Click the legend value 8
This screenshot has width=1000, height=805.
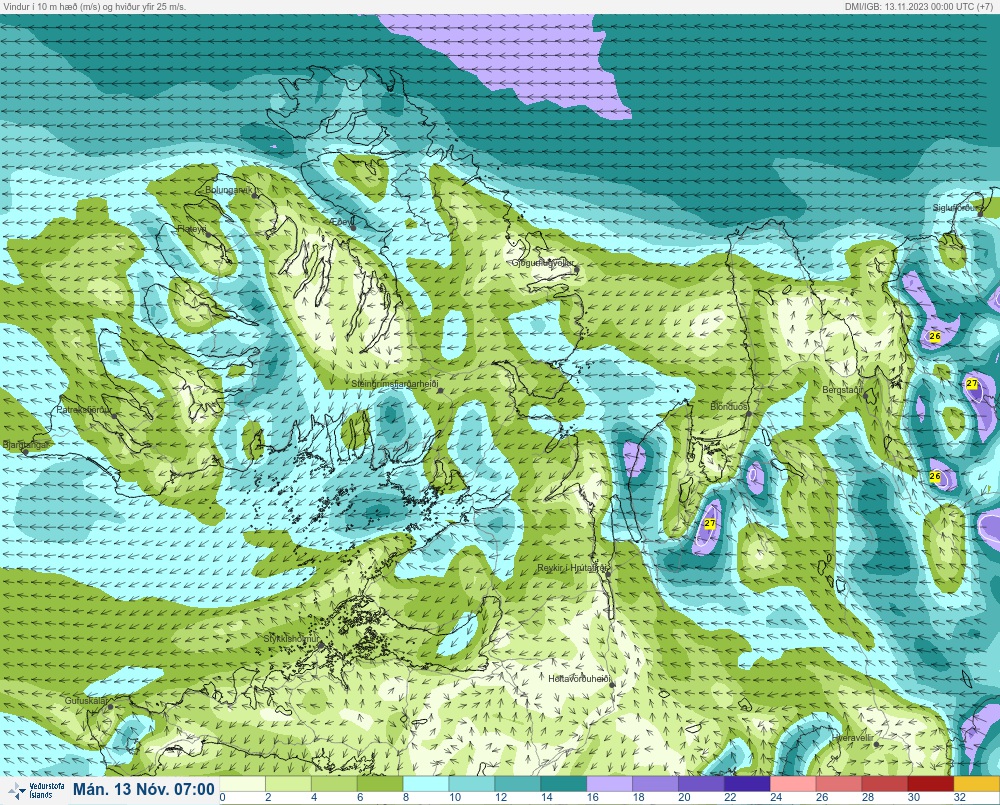[406, 797]
